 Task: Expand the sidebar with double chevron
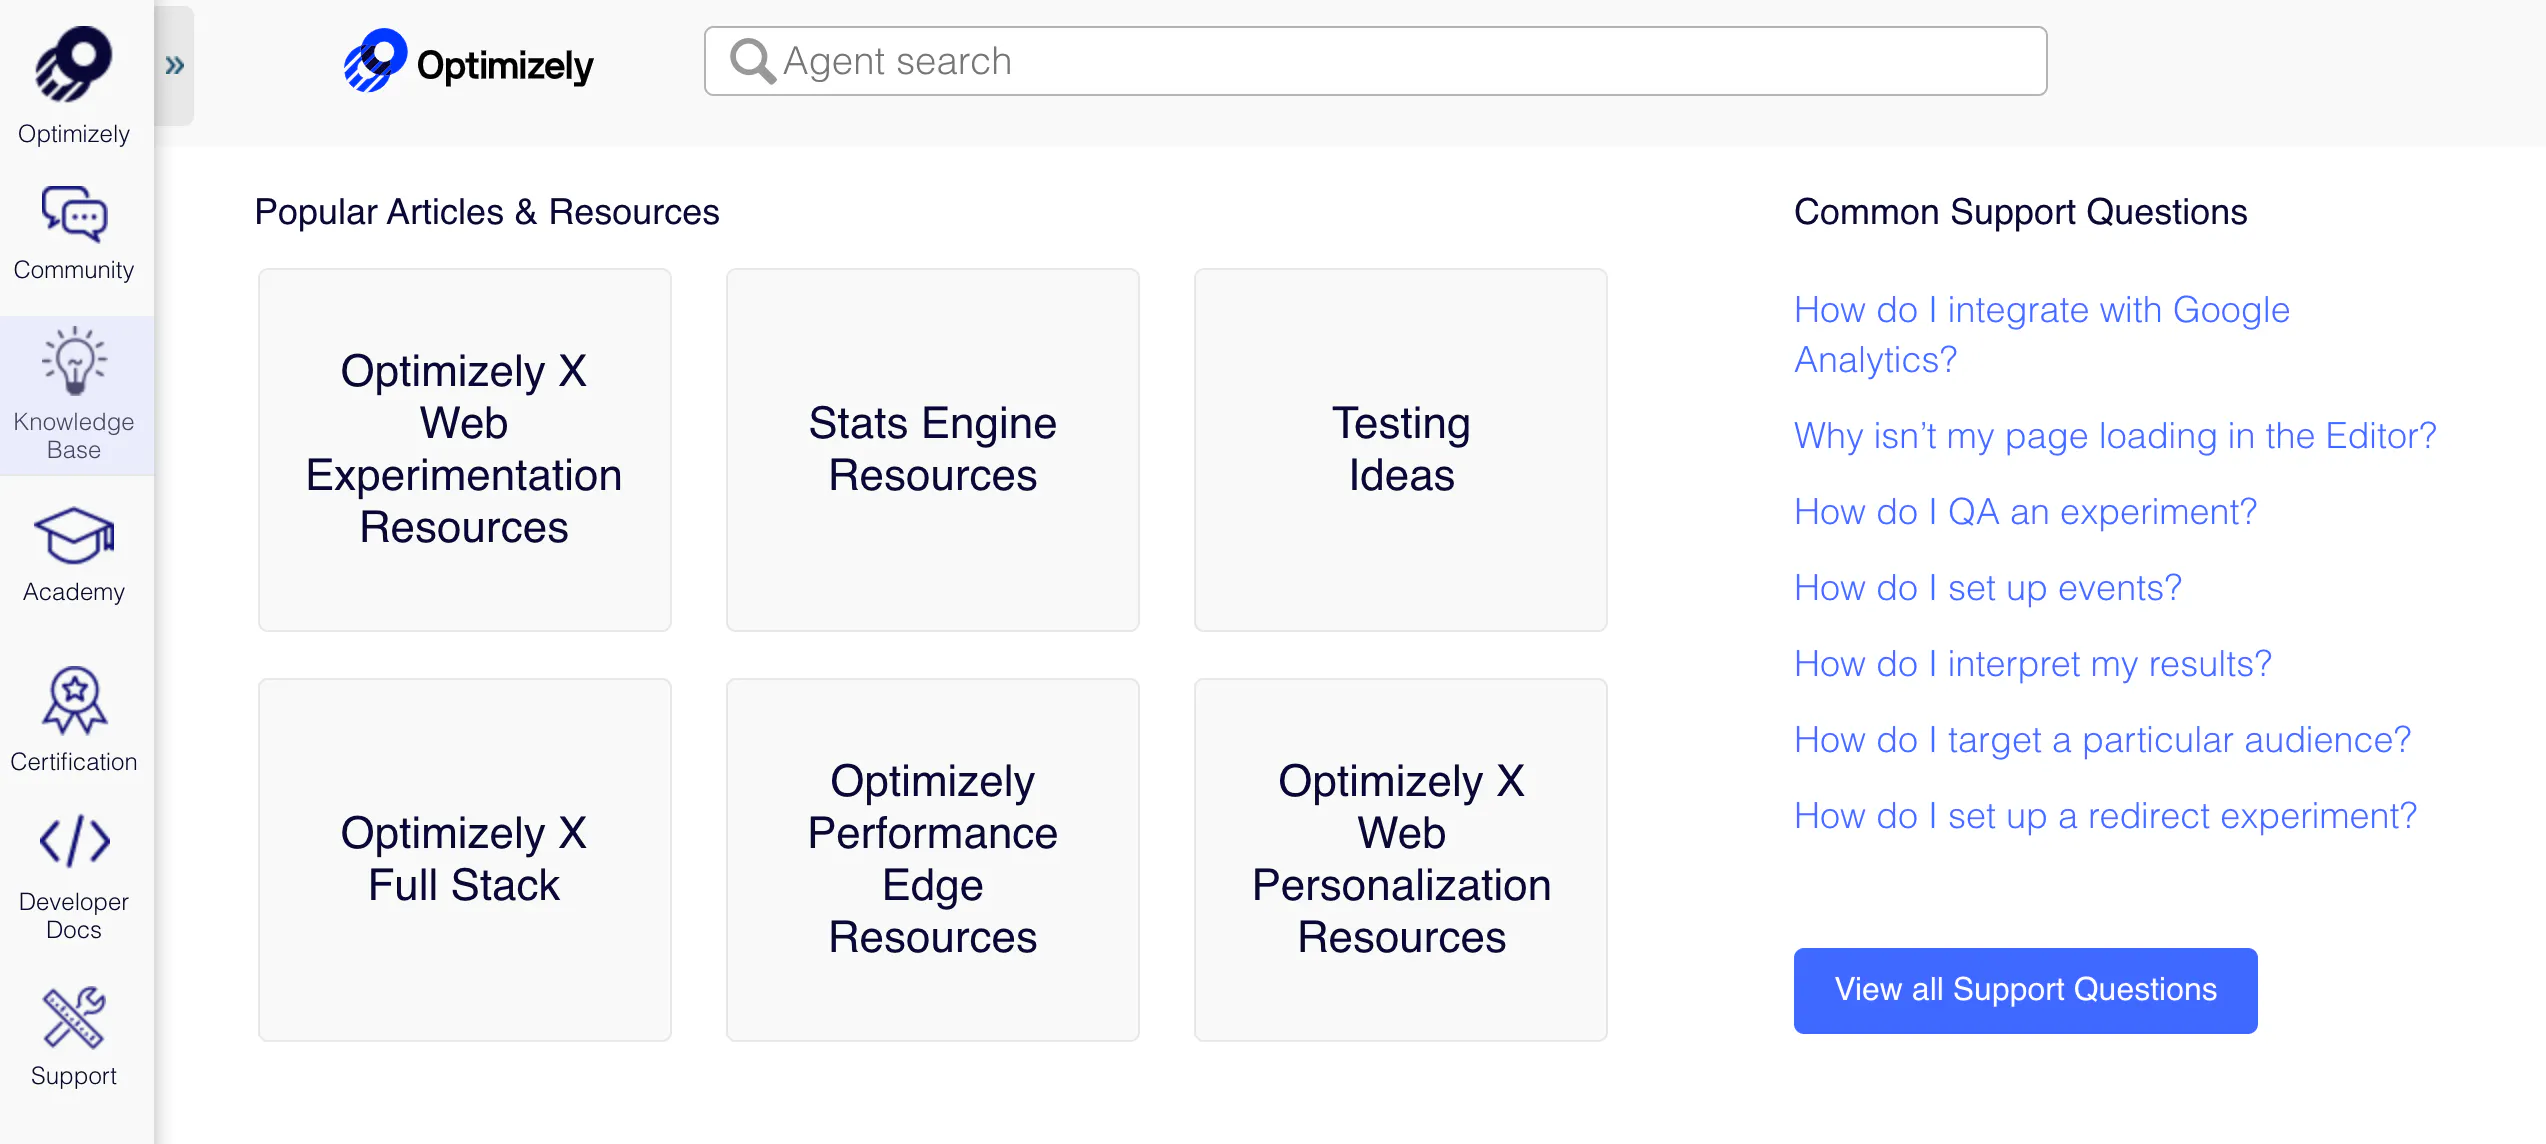click(175, 66)
